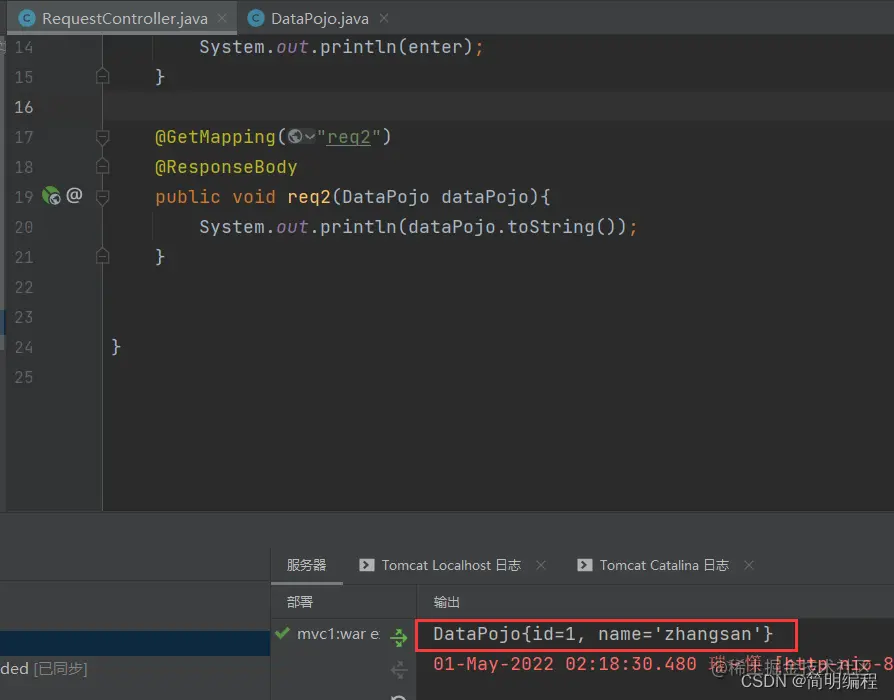Click line number 20 in the gutter

tap(23, 227)
